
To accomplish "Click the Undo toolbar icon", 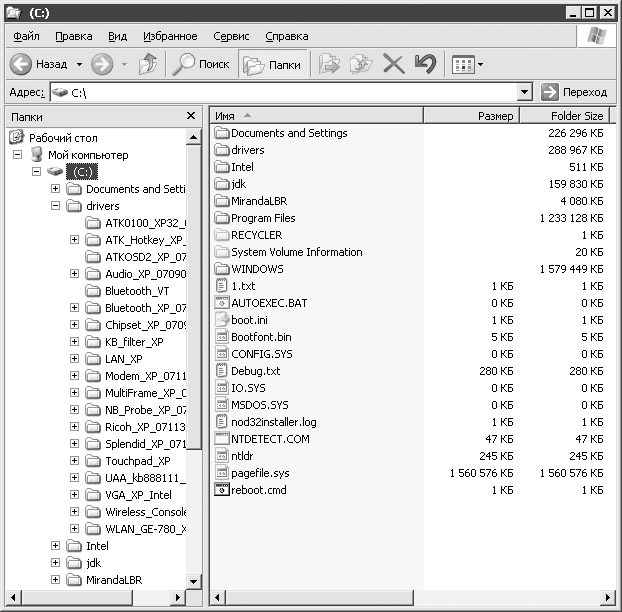I will 425,64.
